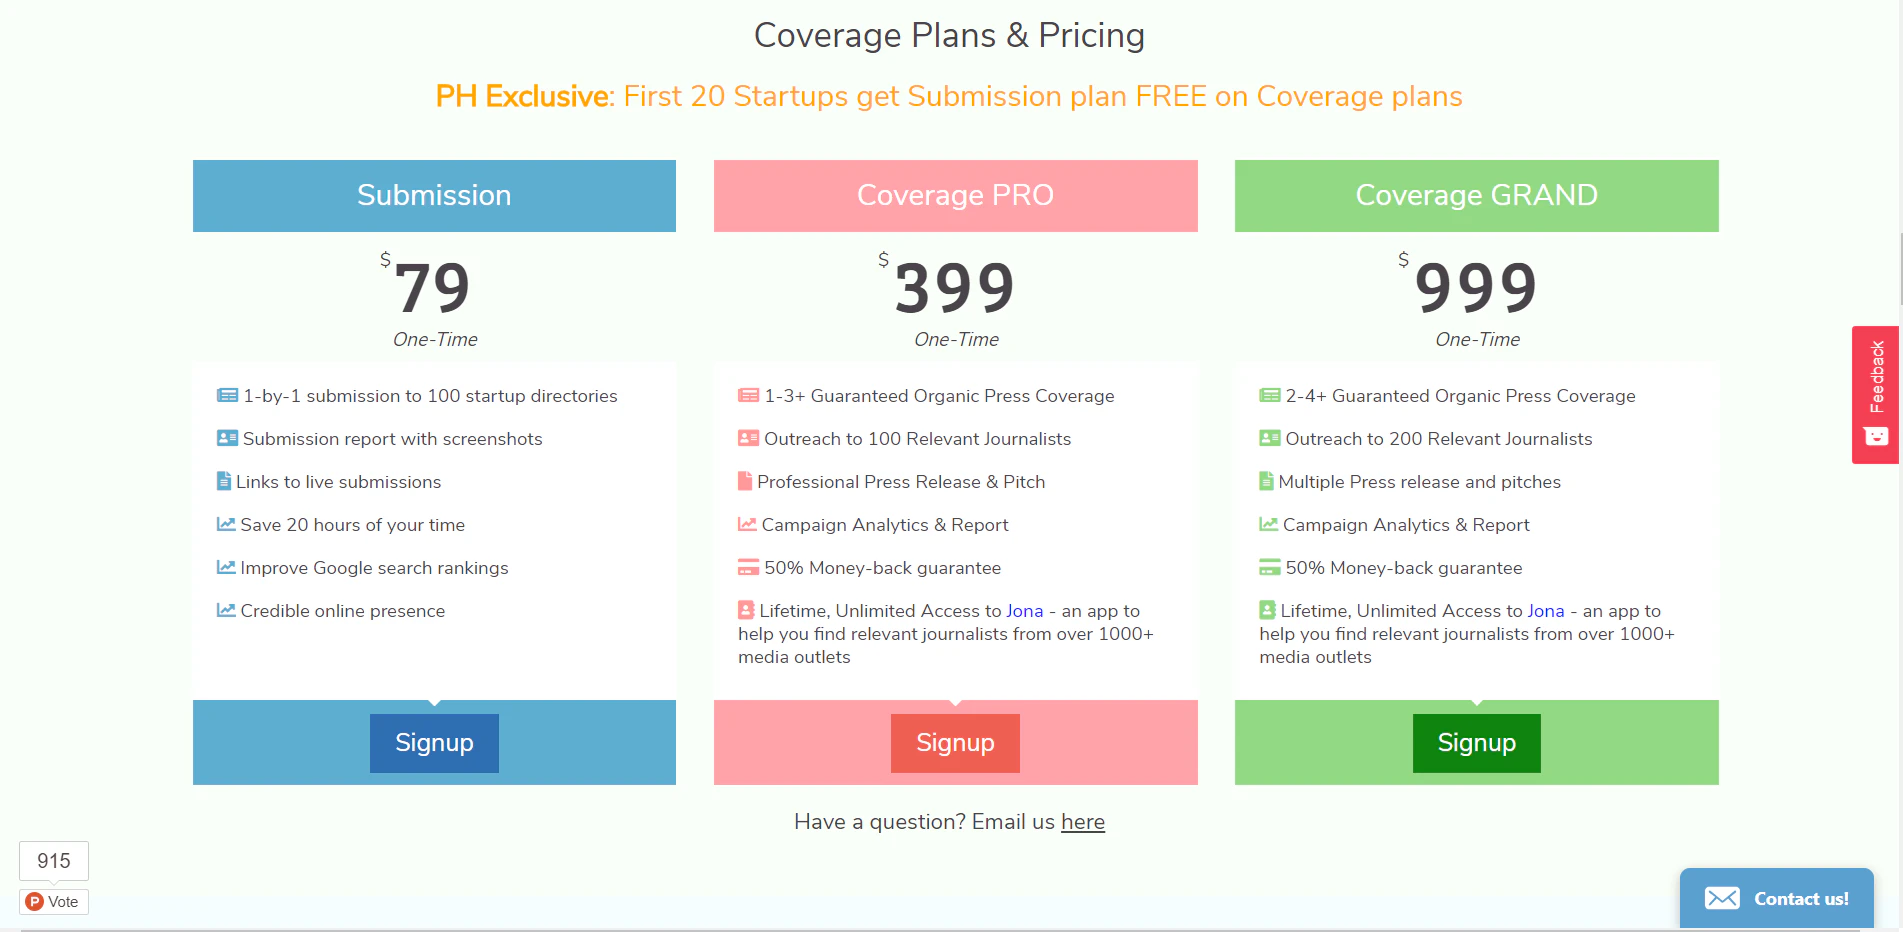The height and width of the screenshot is (932, 1903).
Task: Click the document icon beside "Professional Press Release & Pitch"
Action: [x=746, y=481]
